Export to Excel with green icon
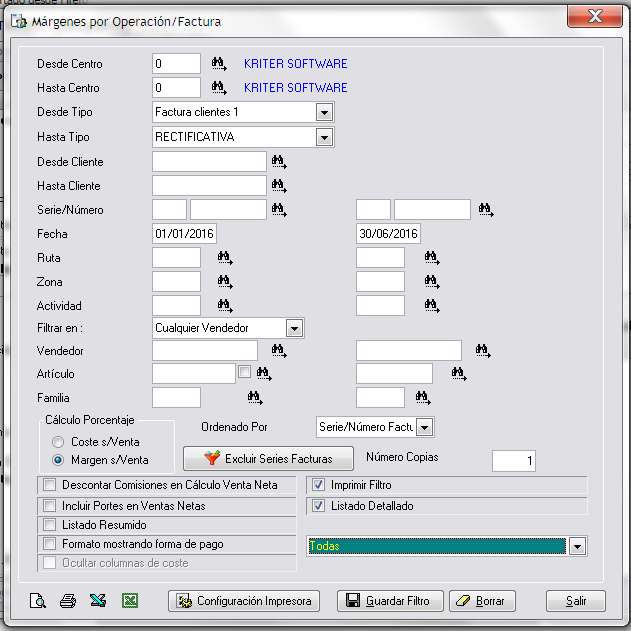Screen dimensions: 631x631 pyautogui.click(x=130, y=601)
